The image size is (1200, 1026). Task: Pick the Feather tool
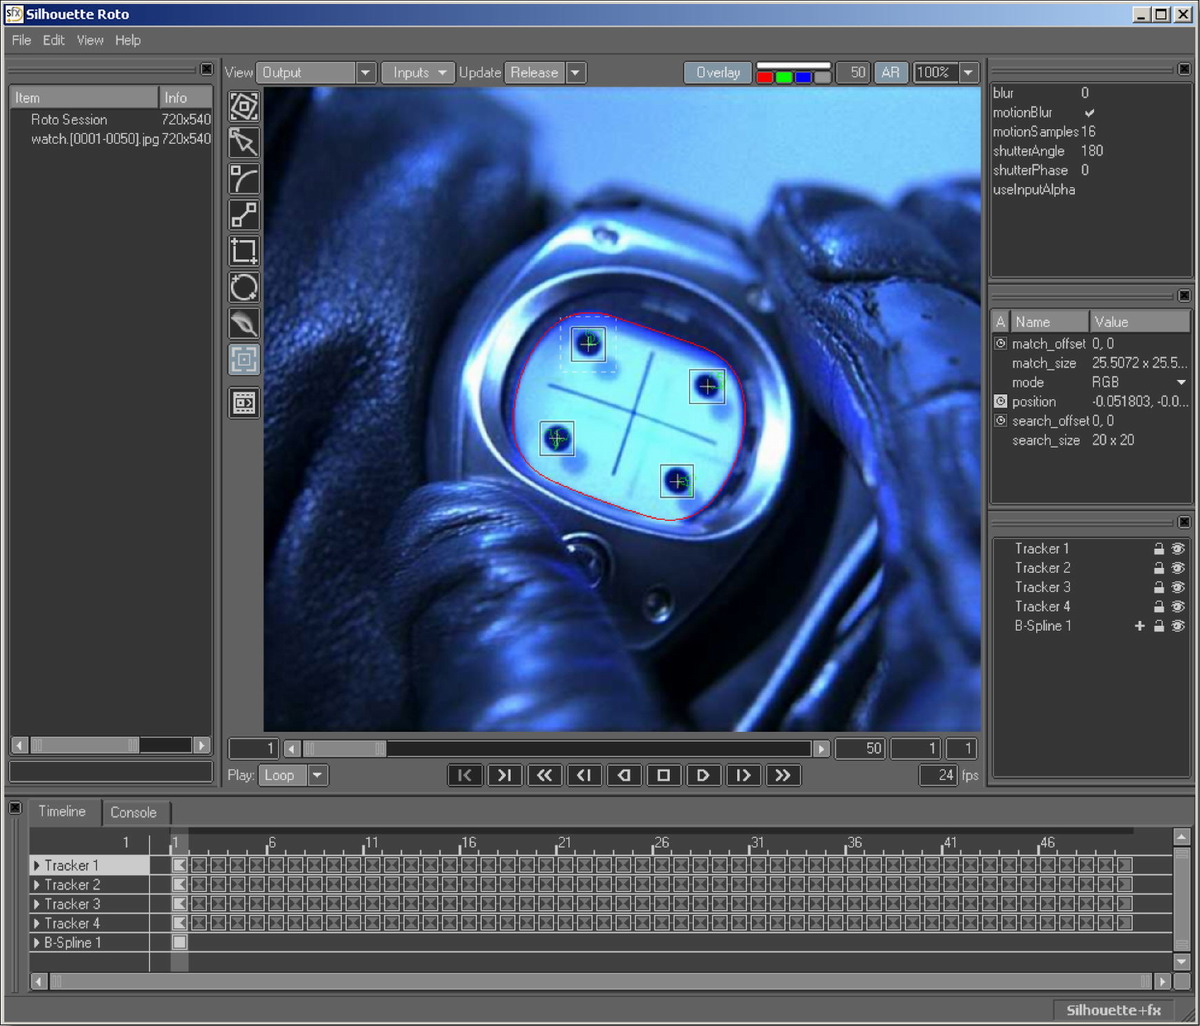244,323
